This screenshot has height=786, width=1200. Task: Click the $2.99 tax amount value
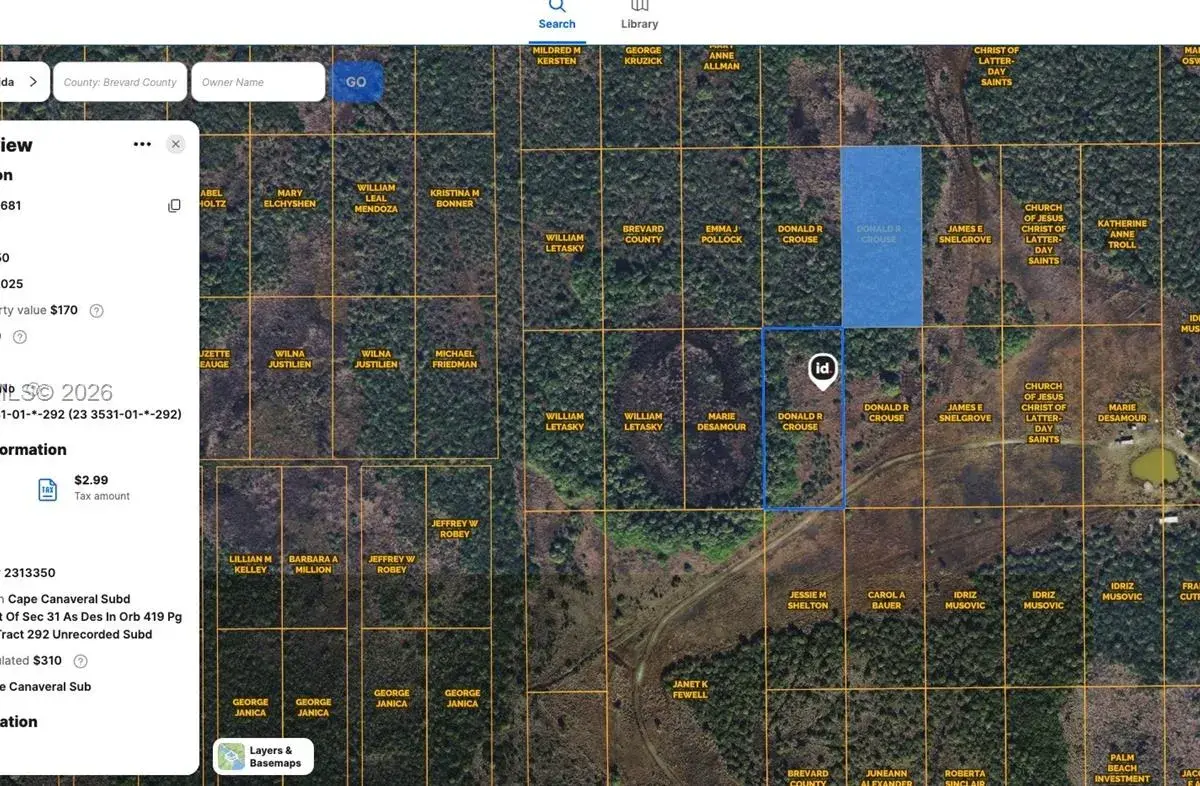click(x=91, y=480)
